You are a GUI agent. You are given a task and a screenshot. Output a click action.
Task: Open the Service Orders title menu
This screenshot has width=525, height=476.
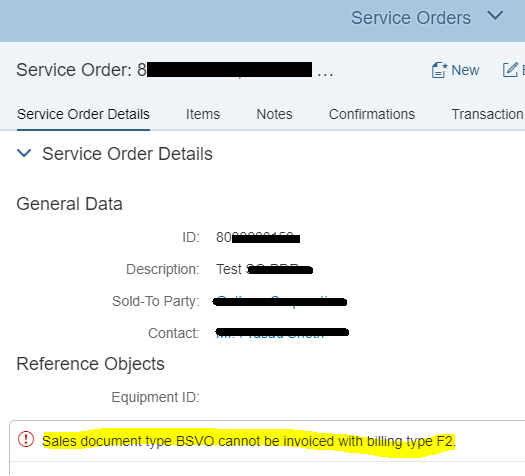coord(411,18)
